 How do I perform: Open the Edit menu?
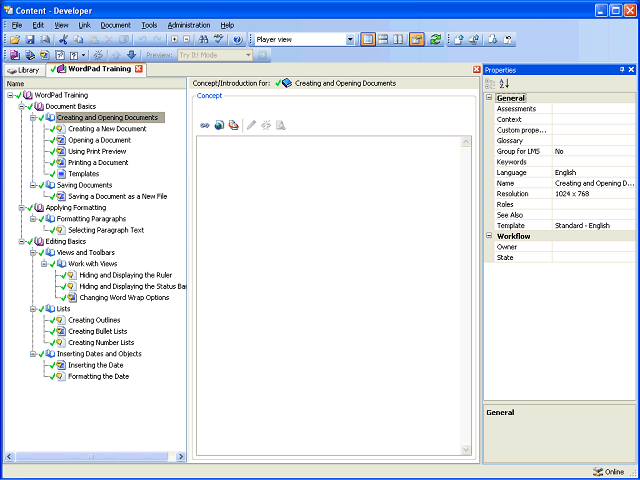38,25
